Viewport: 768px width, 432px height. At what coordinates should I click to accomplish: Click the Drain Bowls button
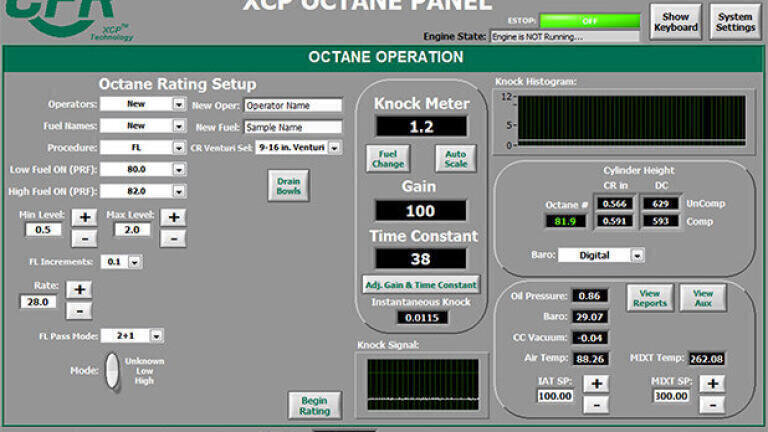click(x=288, y=186)
